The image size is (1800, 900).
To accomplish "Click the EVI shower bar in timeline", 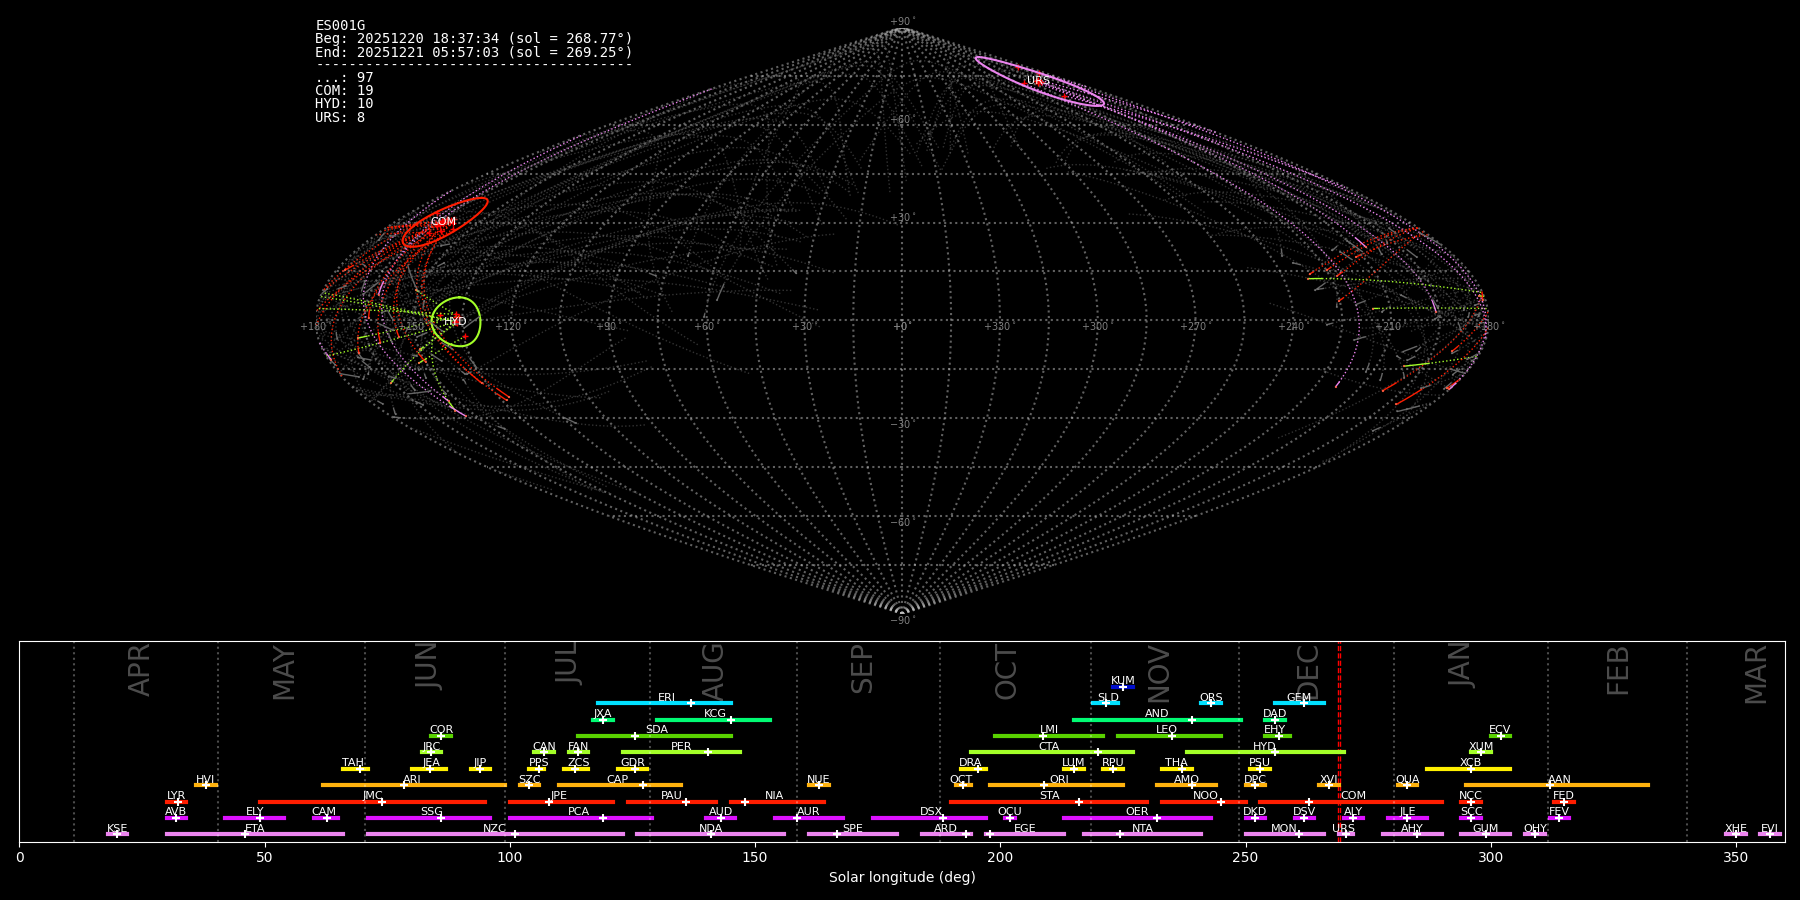I will tap(1770, 834).
